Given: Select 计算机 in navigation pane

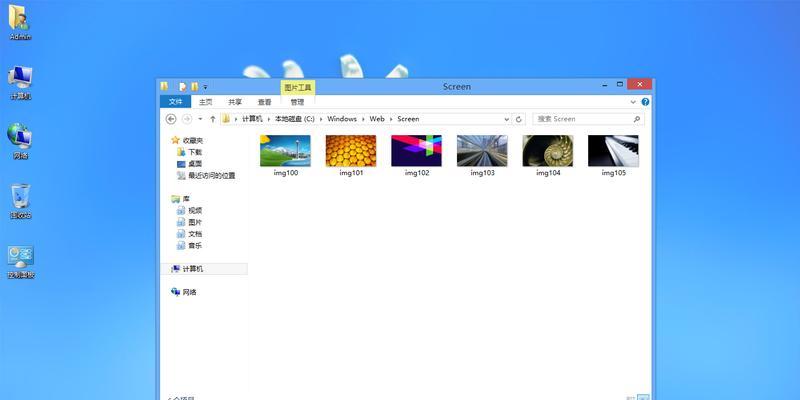Looking at the screenshot, I should pyautogui.click(x=204, y=269).
